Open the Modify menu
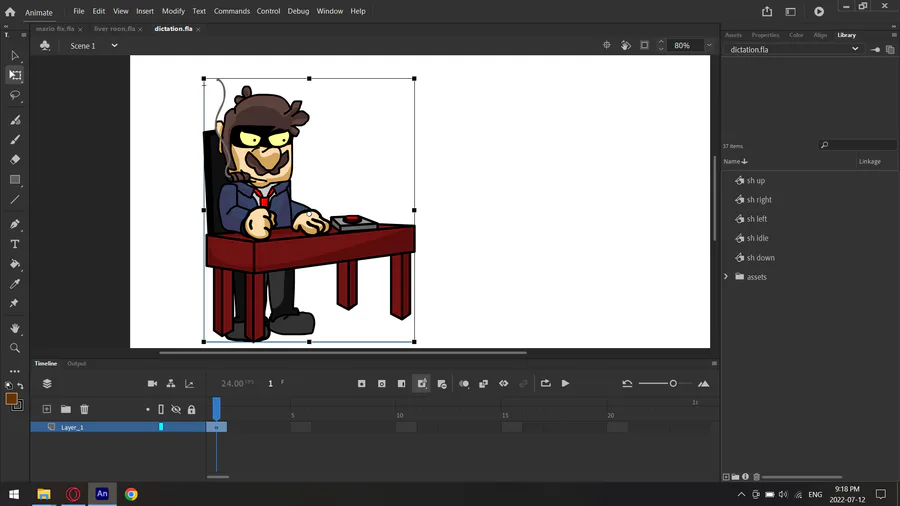This screenshot has width=900, height=506. coord(173,11)
